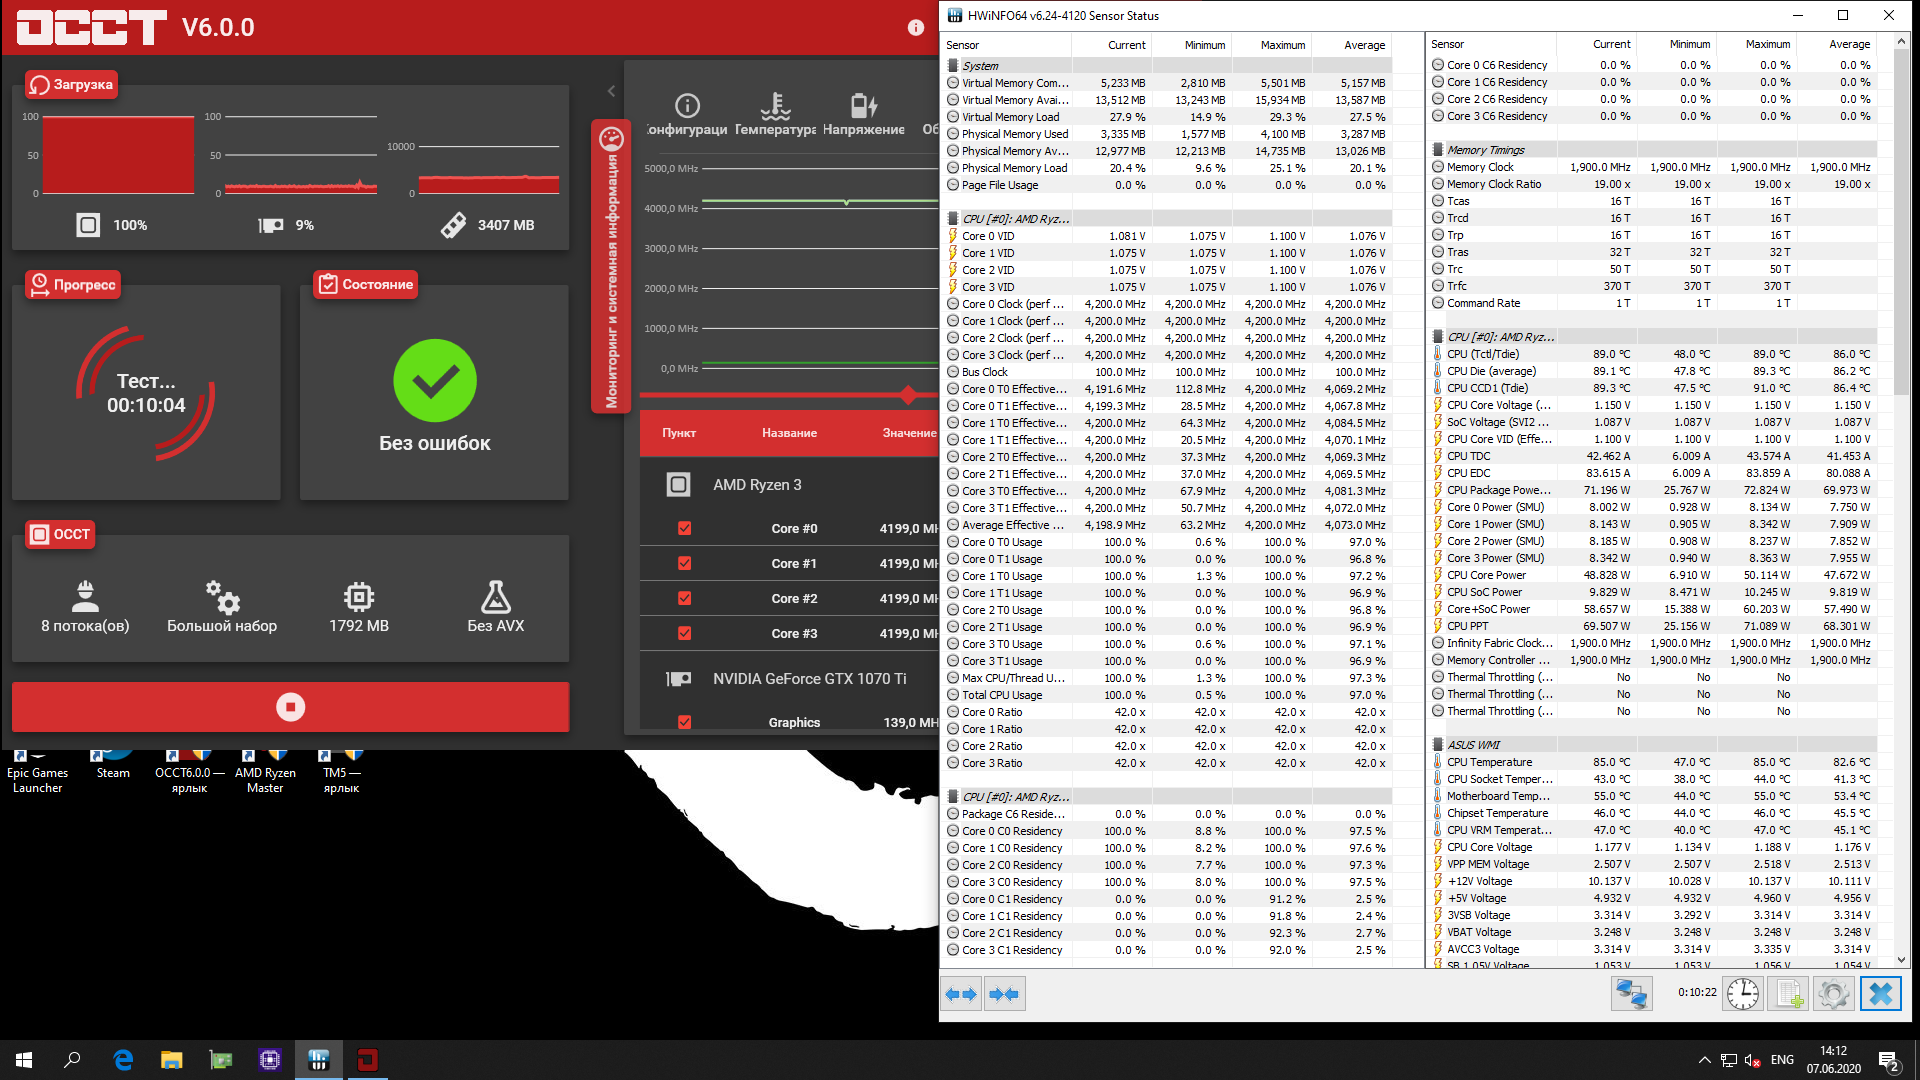This screenshot has width=1920, height=1080.
Task: Uncheck the Graphics clock checkbox
Action: pos(685,722)
